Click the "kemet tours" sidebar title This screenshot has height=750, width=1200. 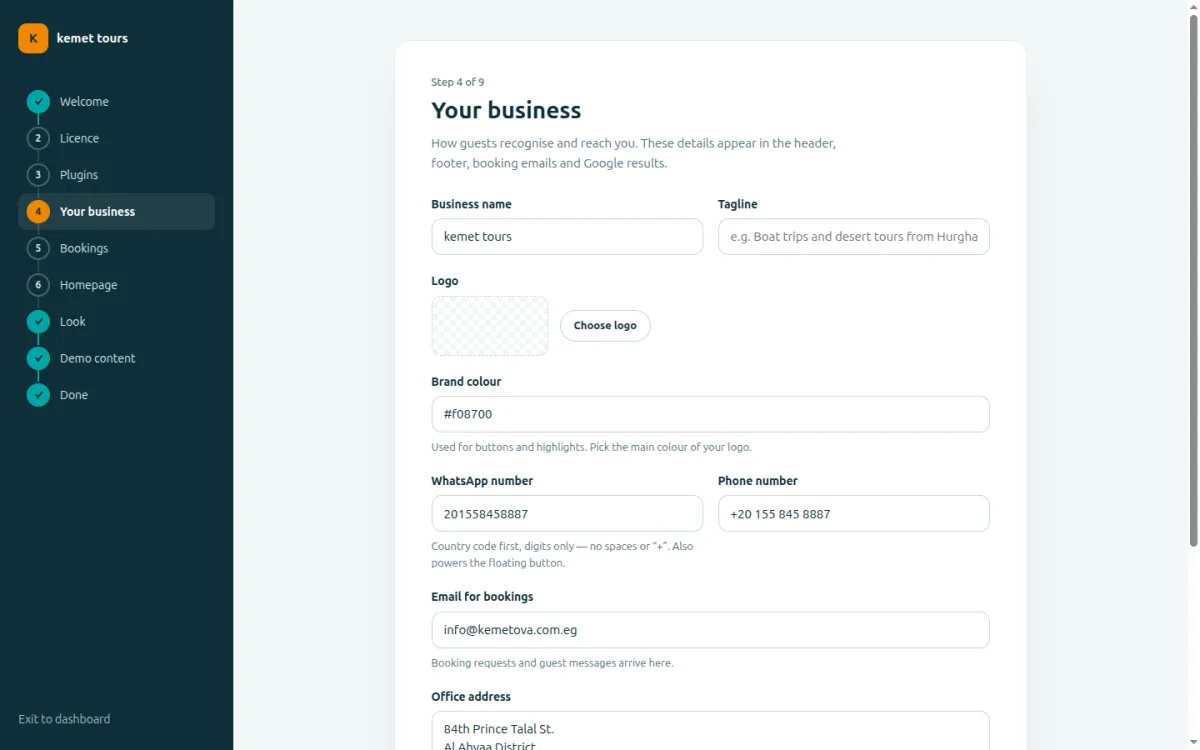[92, 38]
